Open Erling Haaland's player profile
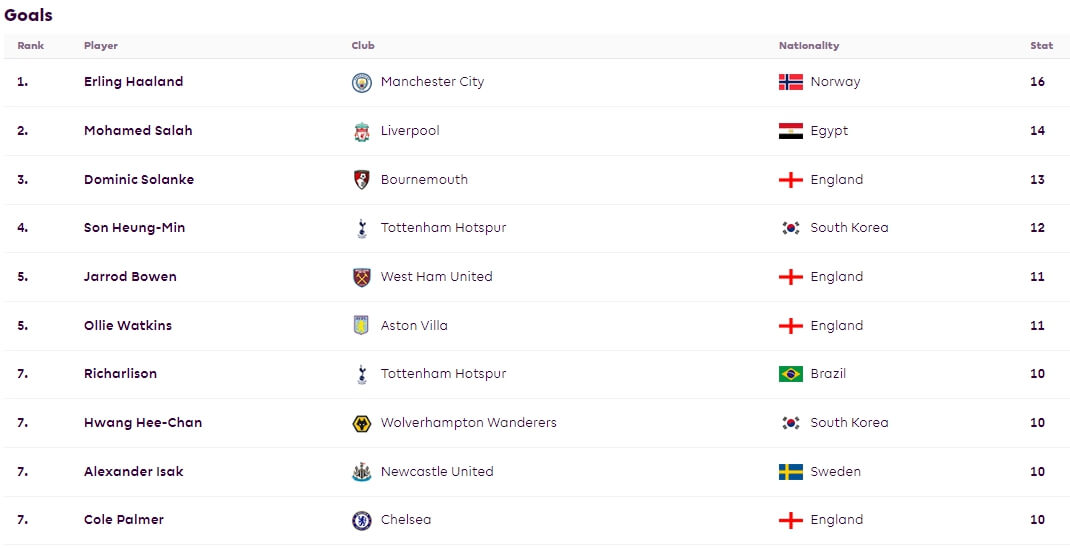The image size is (1070, 550). 134,82
